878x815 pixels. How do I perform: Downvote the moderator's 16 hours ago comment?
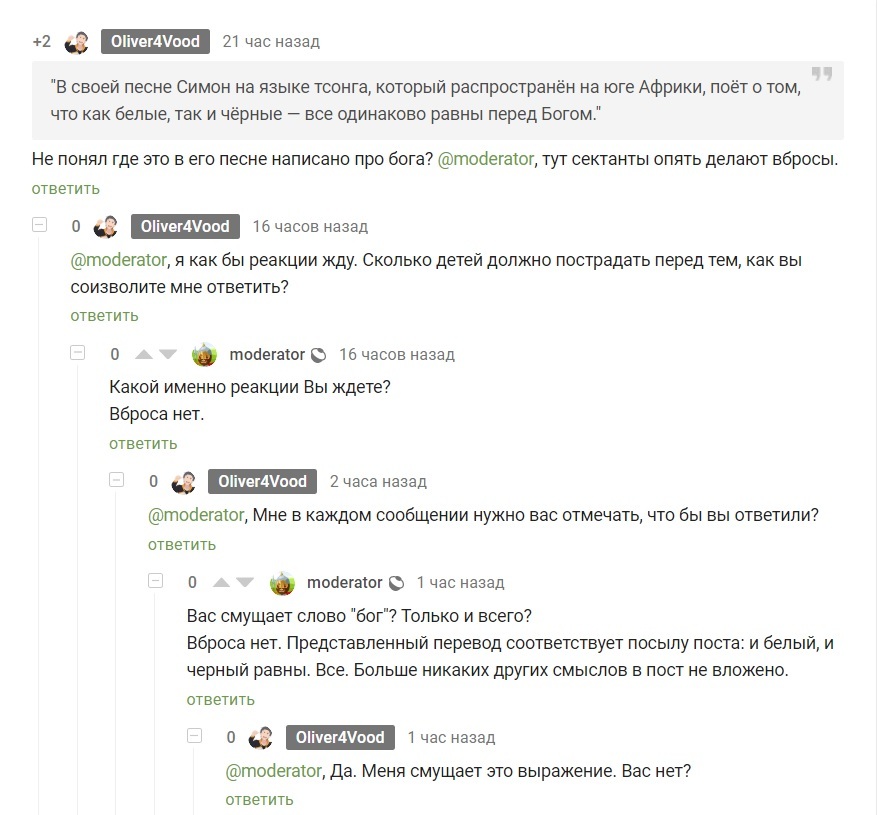tap(168, 354)
